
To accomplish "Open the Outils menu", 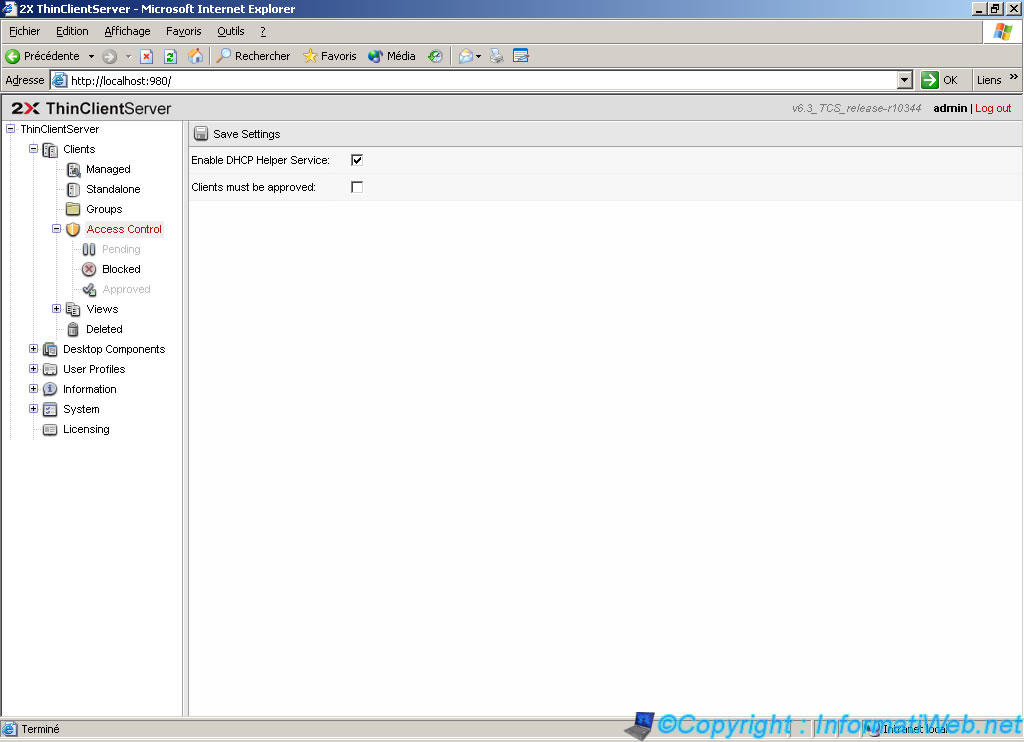I will tap(231, 31).
